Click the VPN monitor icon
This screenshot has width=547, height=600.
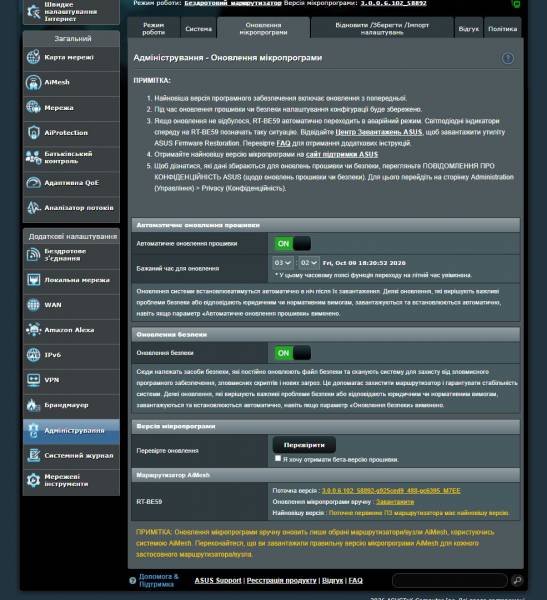tap(33, 380)
